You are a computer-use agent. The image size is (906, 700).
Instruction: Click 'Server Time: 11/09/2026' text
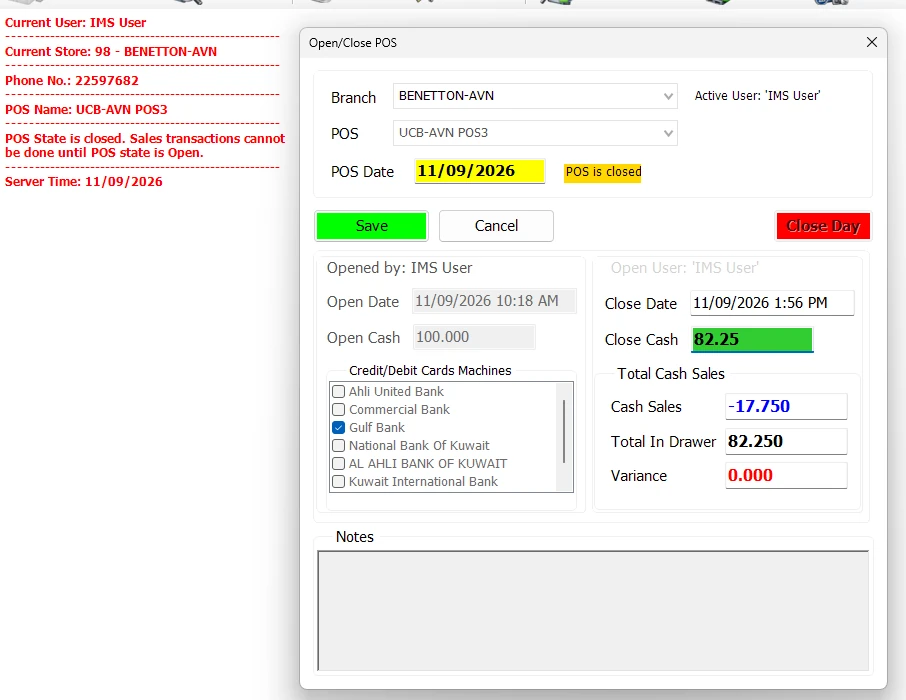(84, 182)
